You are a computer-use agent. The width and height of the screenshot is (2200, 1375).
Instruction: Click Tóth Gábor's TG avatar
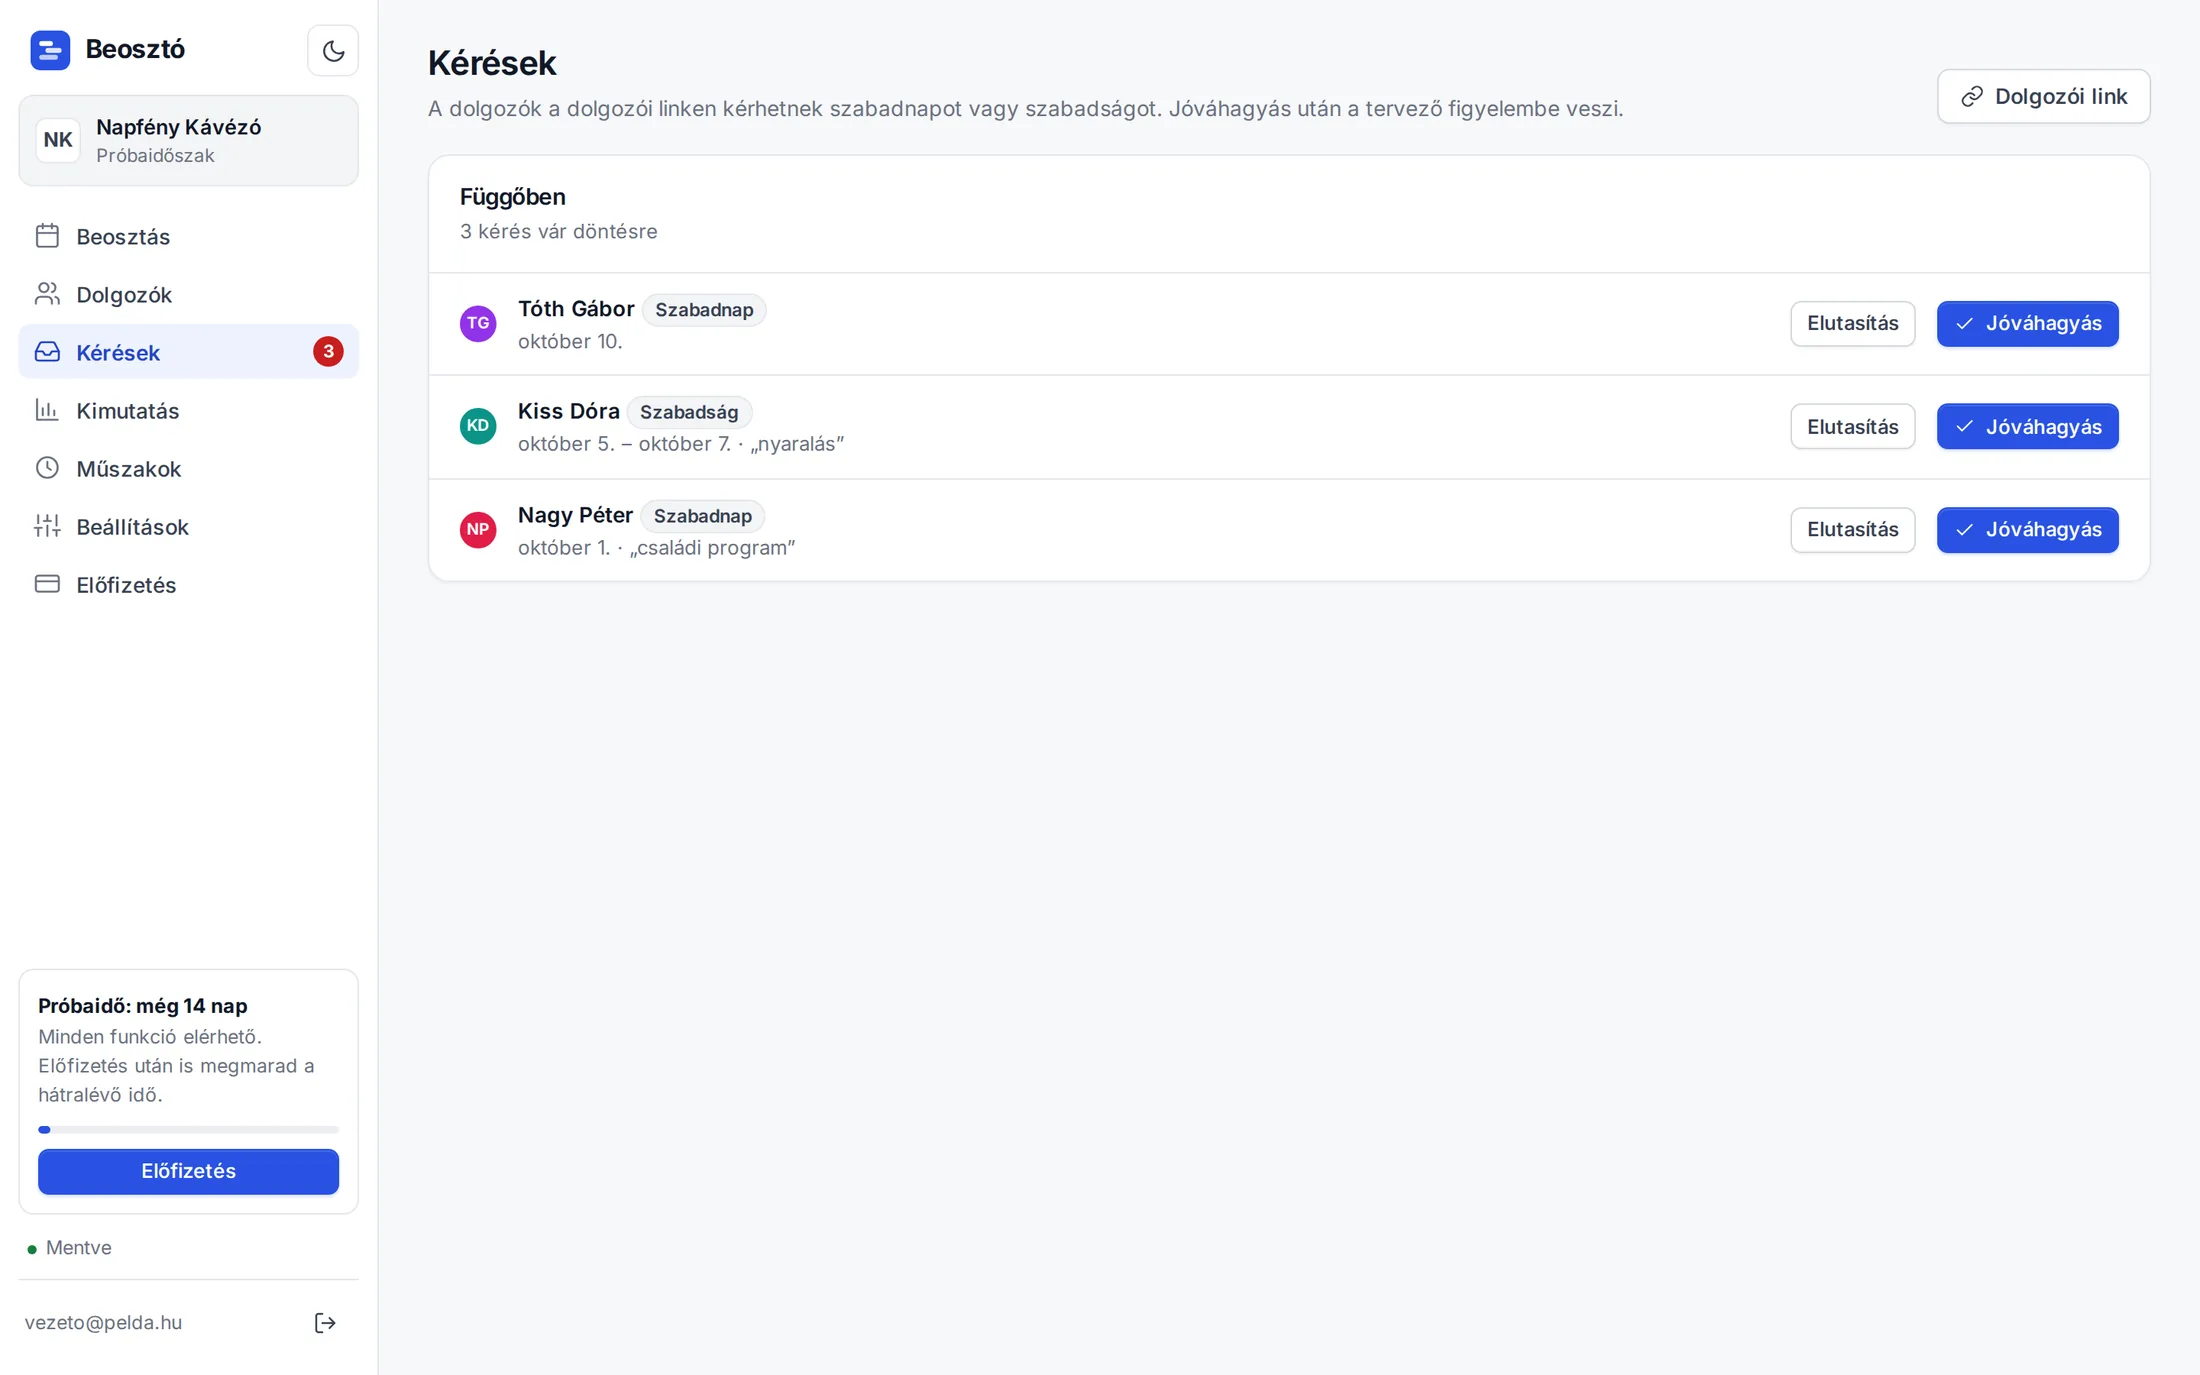(478, 323)
